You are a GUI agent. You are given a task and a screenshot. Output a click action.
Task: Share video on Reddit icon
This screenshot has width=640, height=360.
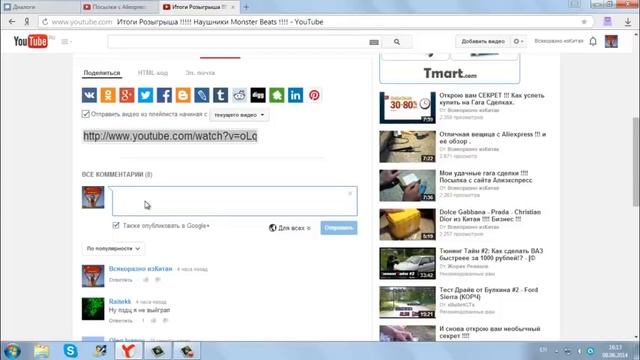click(x=239, y=96)
